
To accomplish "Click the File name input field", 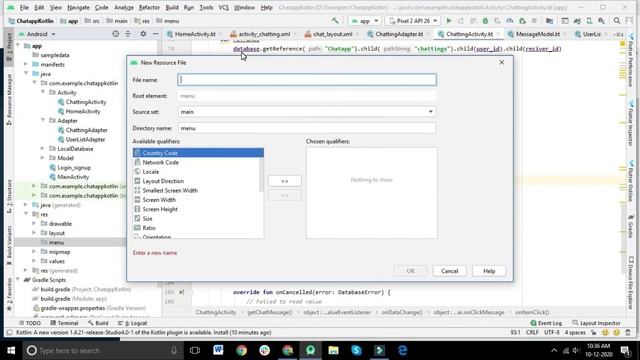I will 307,80.
